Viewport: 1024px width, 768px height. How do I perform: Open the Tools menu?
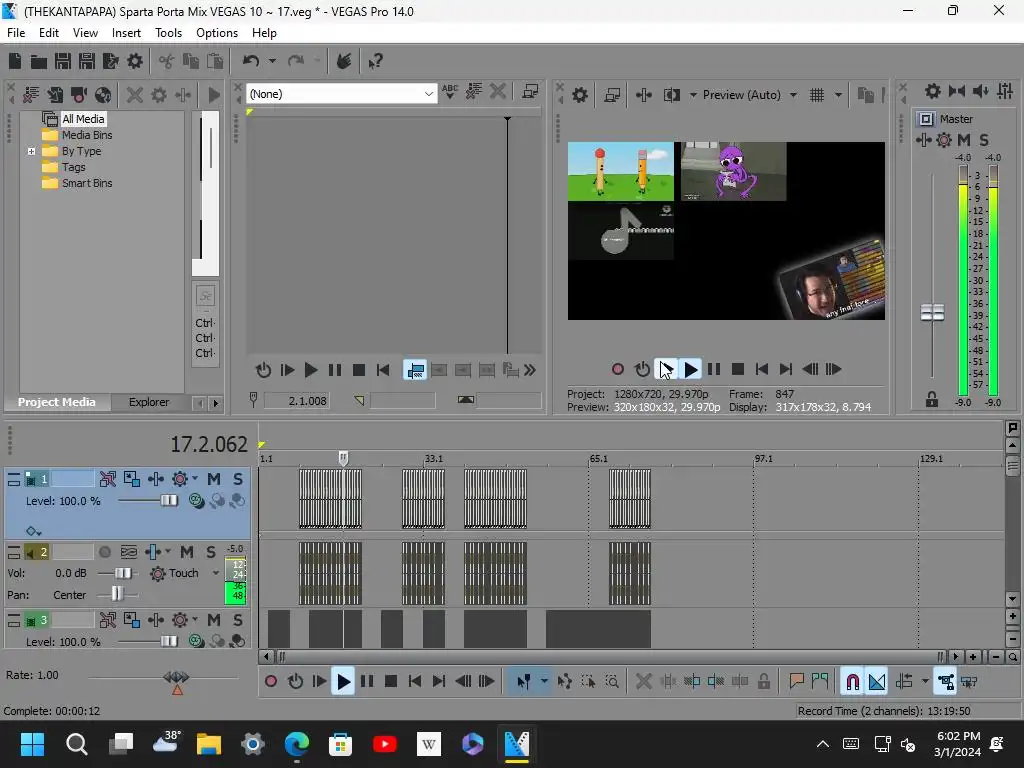coord(168,33)
